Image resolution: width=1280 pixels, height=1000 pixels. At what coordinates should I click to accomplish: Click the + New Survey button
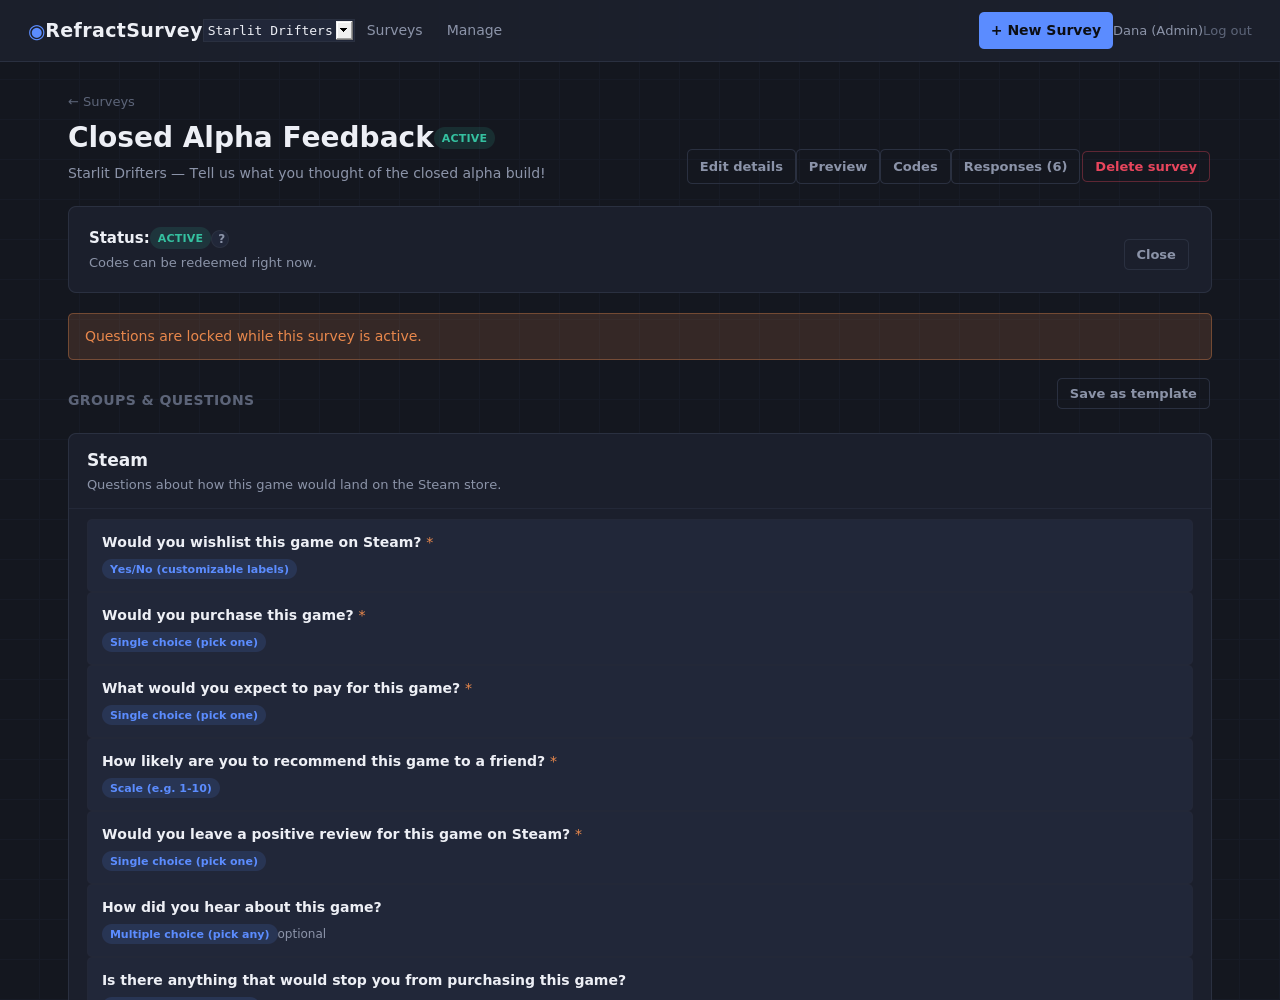pos(1046,30)
